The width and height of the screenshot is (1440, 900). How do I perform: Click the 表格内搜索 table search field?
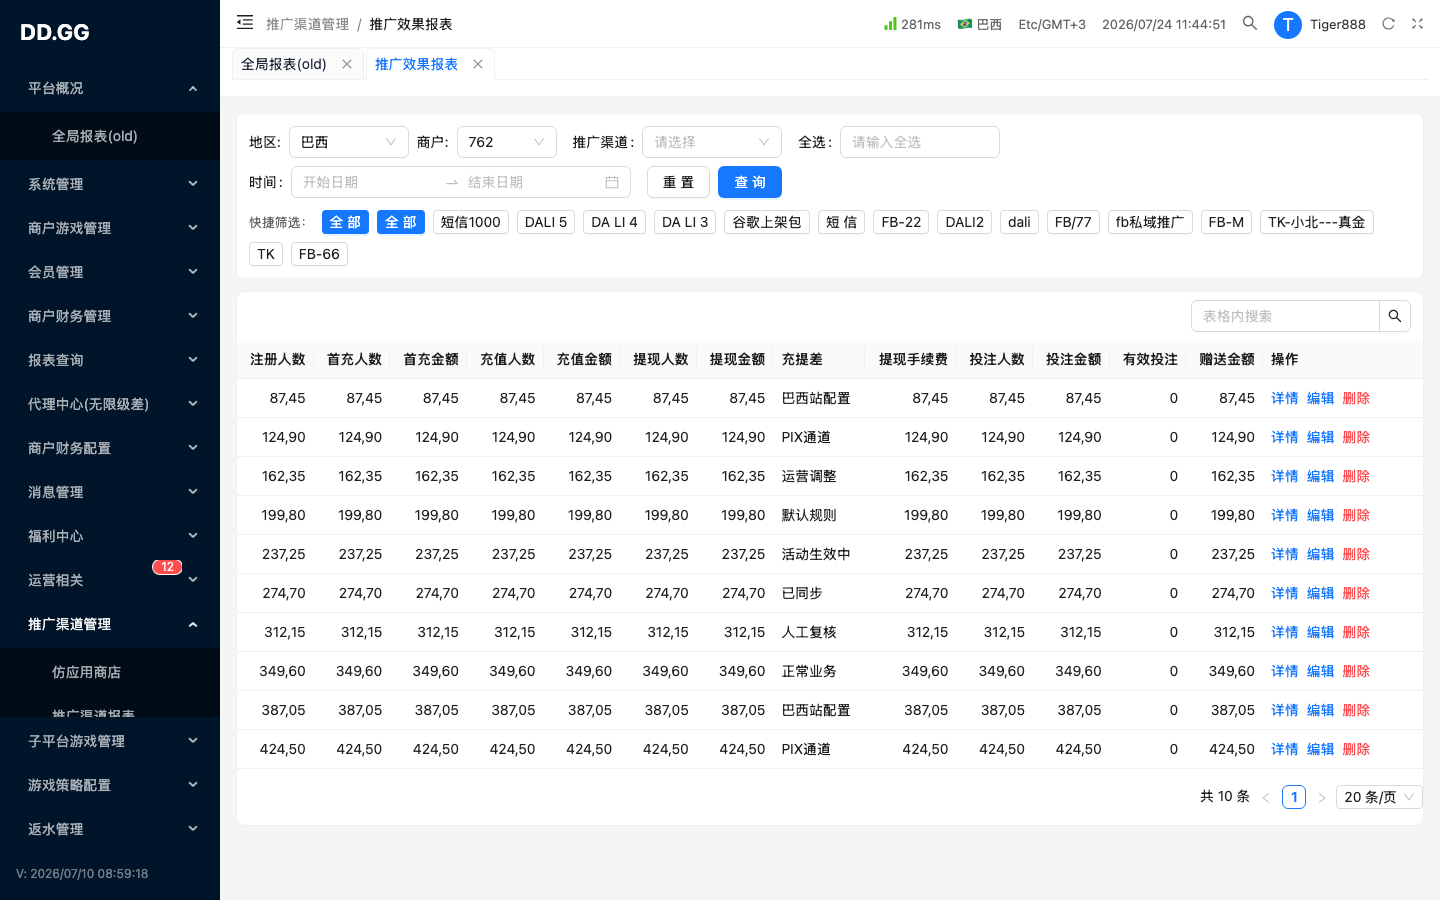click(1286, 316)
